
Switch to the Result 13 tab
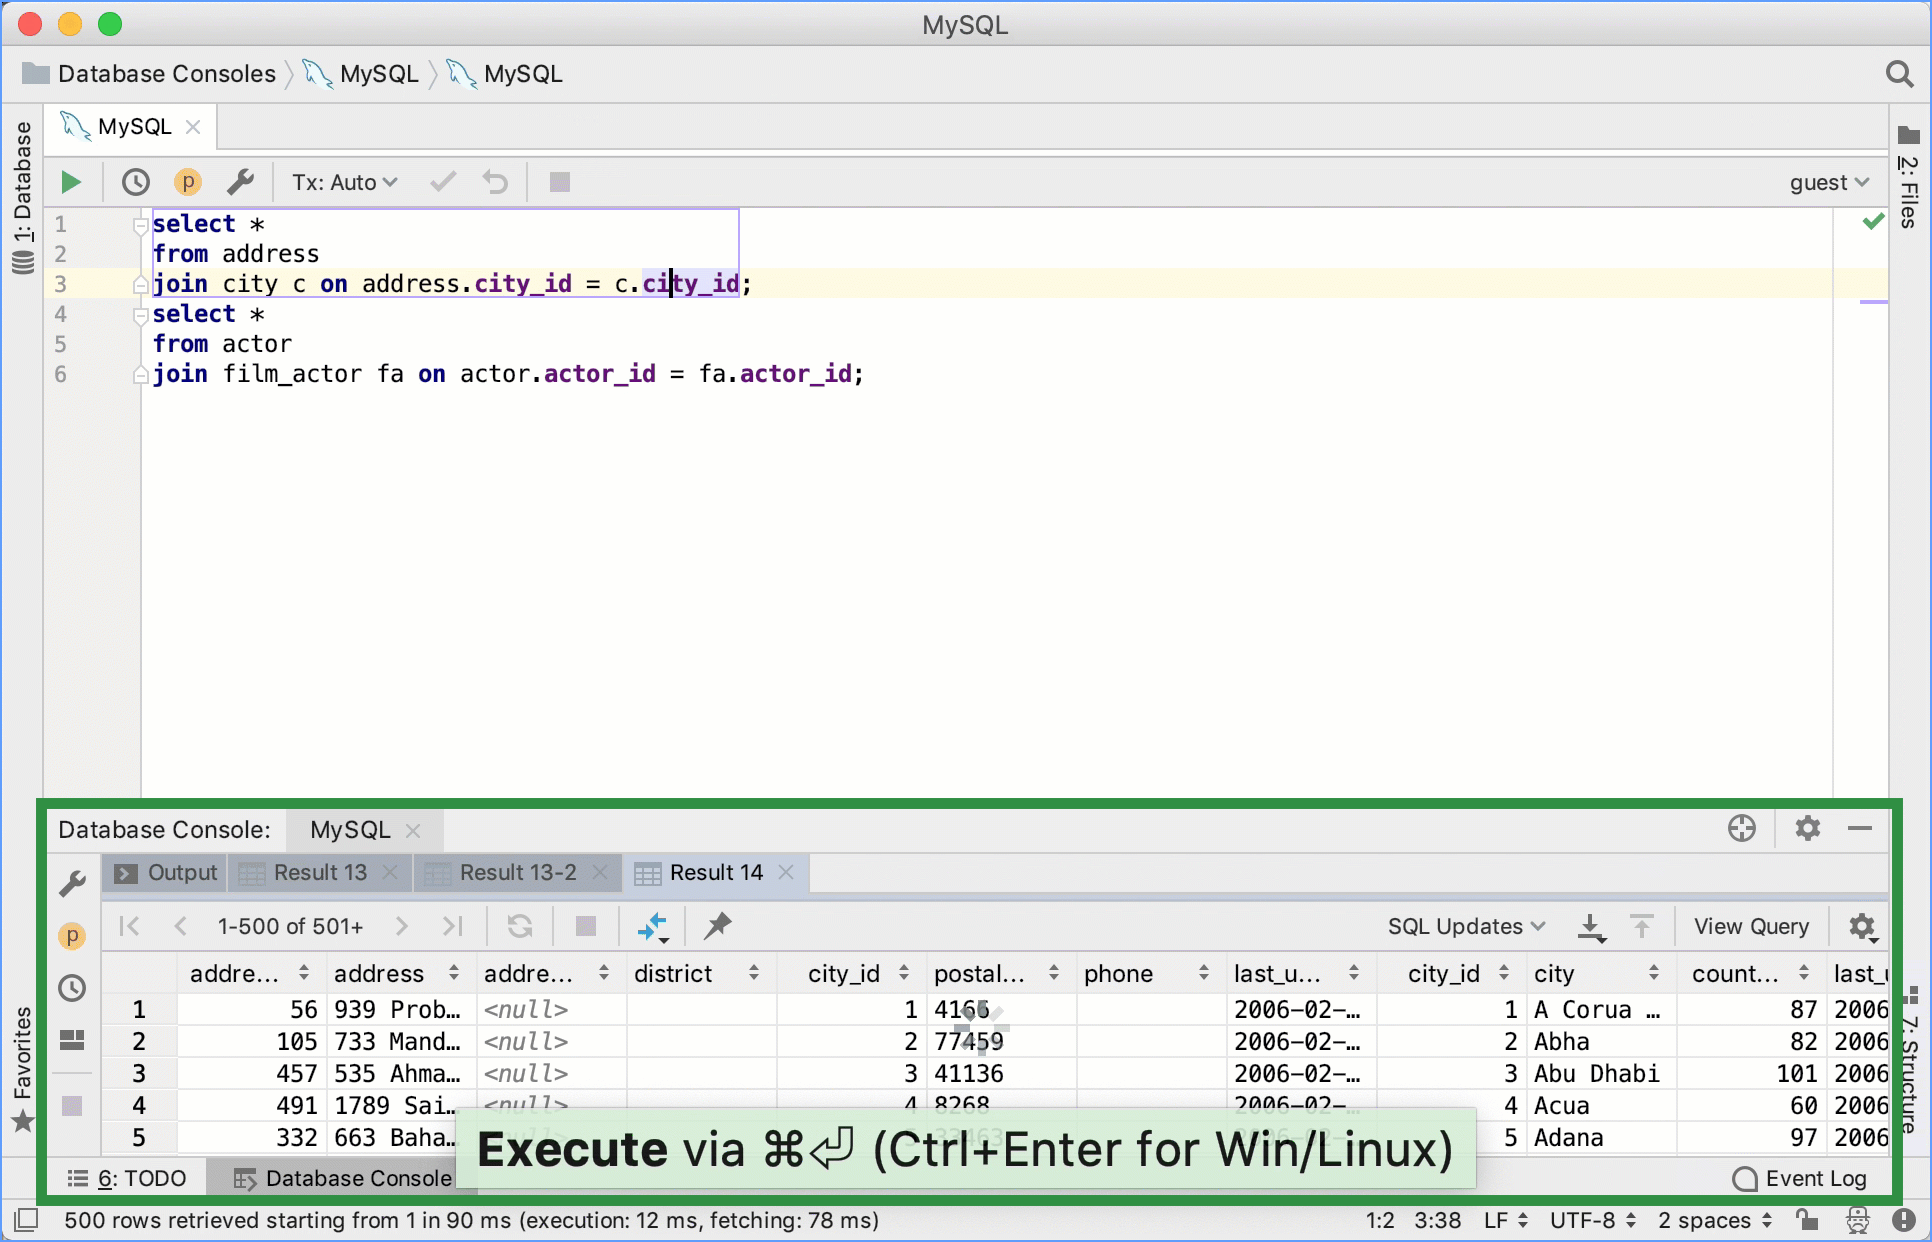tap(320, 873)
